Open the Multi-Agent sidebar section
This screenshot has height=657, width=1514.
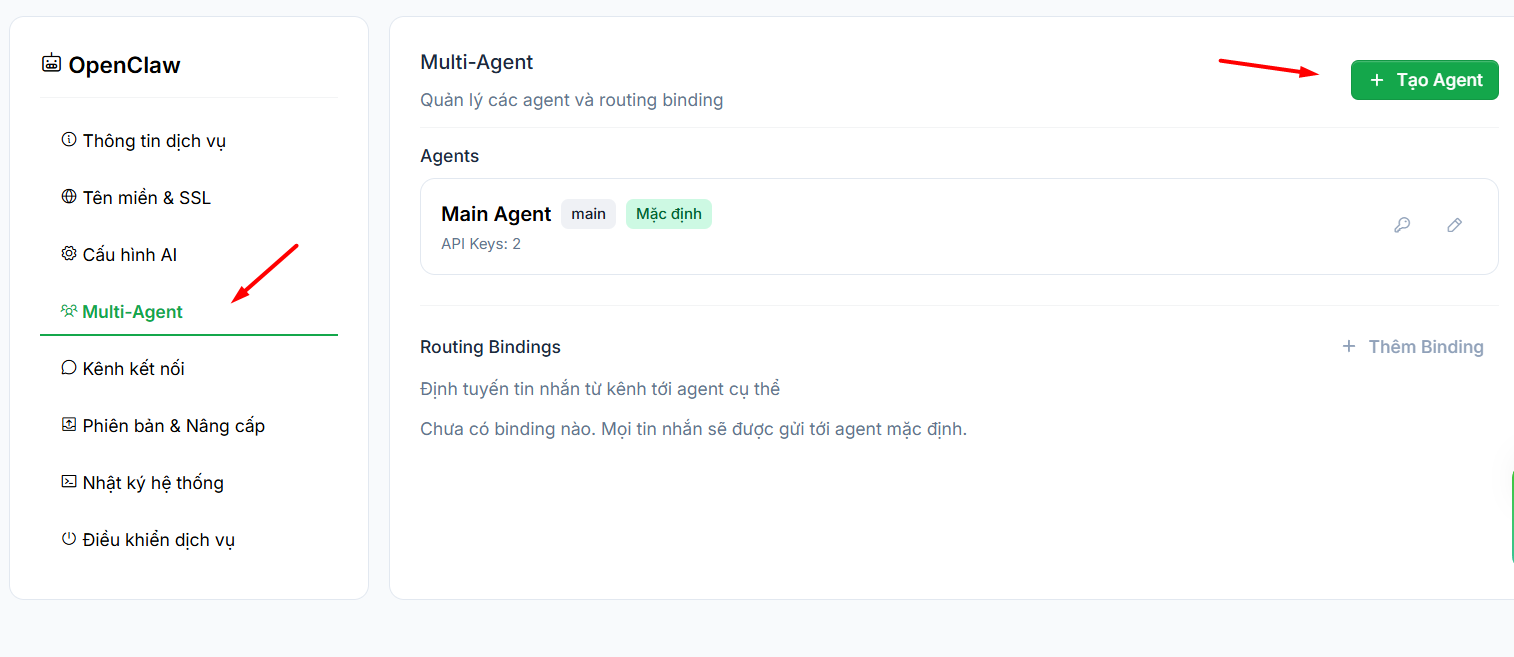[131, 311]
